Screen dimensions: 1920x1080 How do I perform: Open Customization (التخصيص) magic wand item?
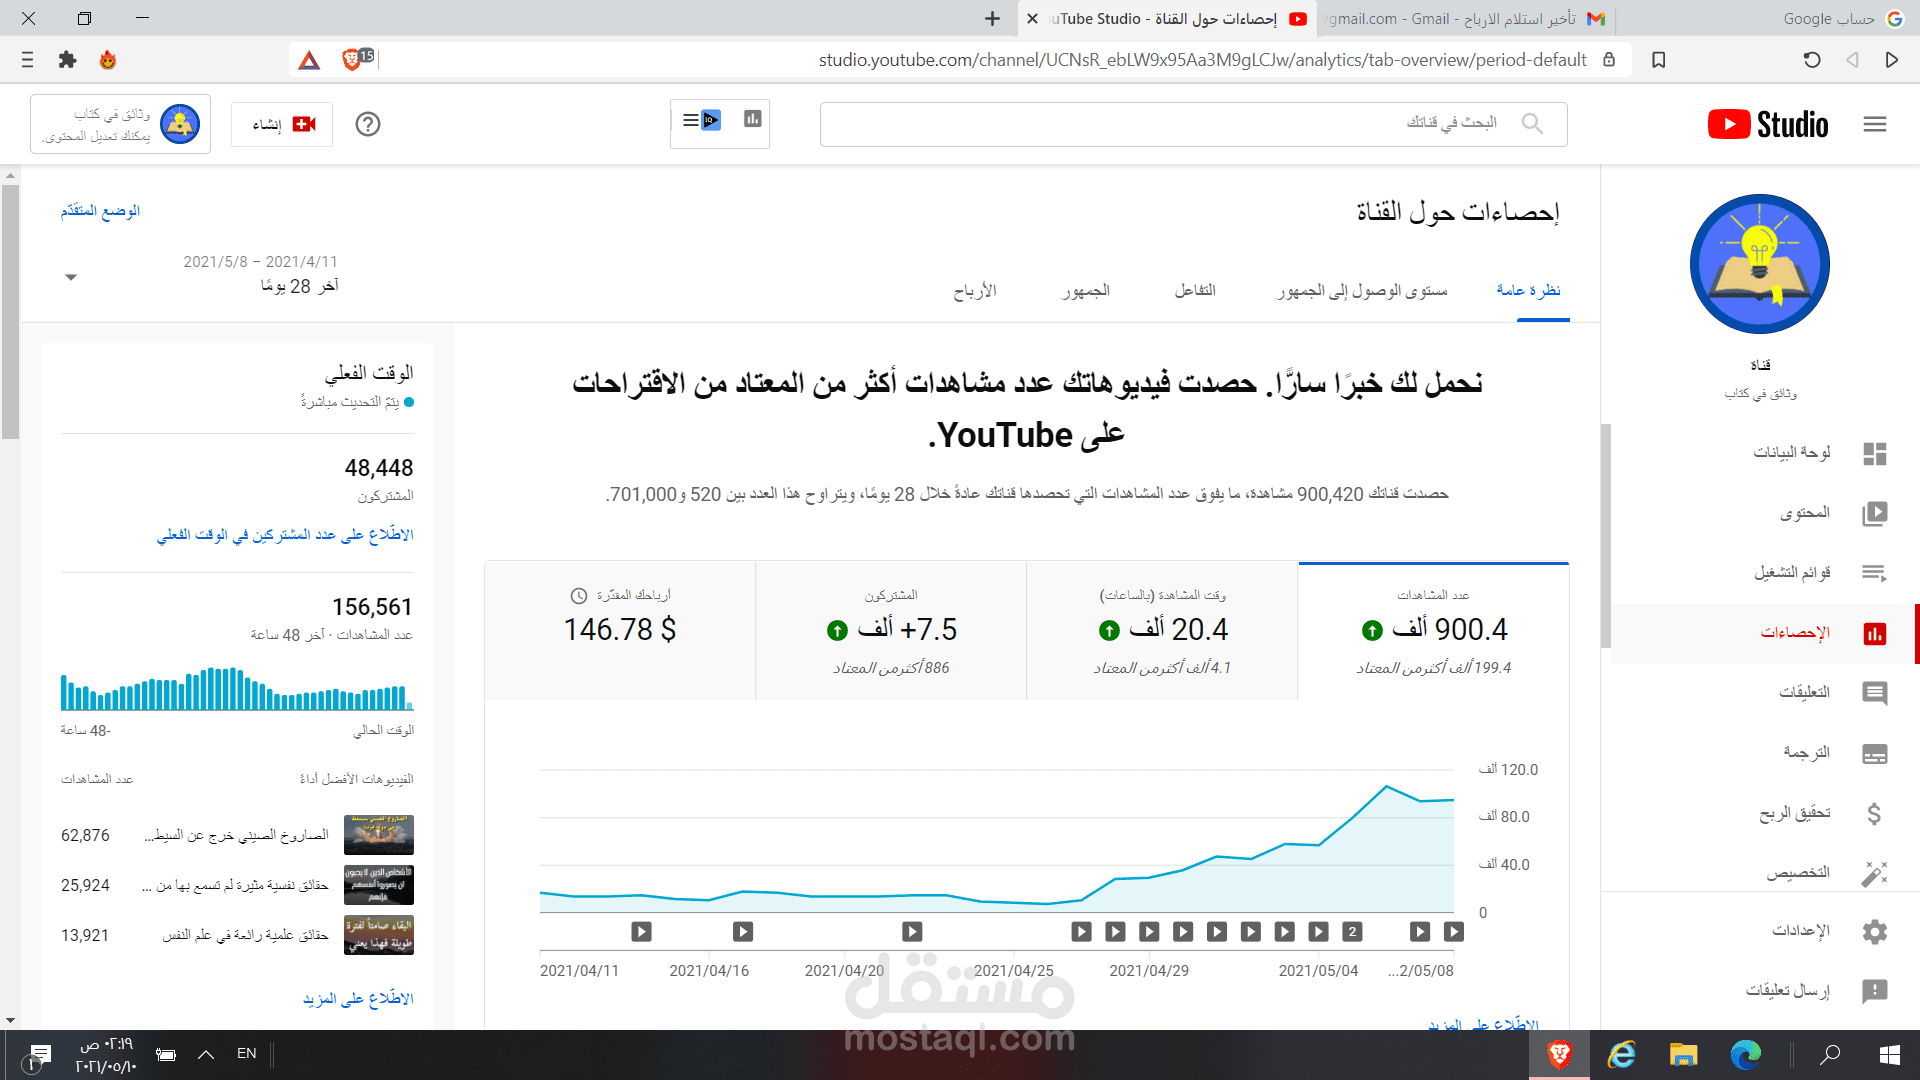tap(1765, 872)
